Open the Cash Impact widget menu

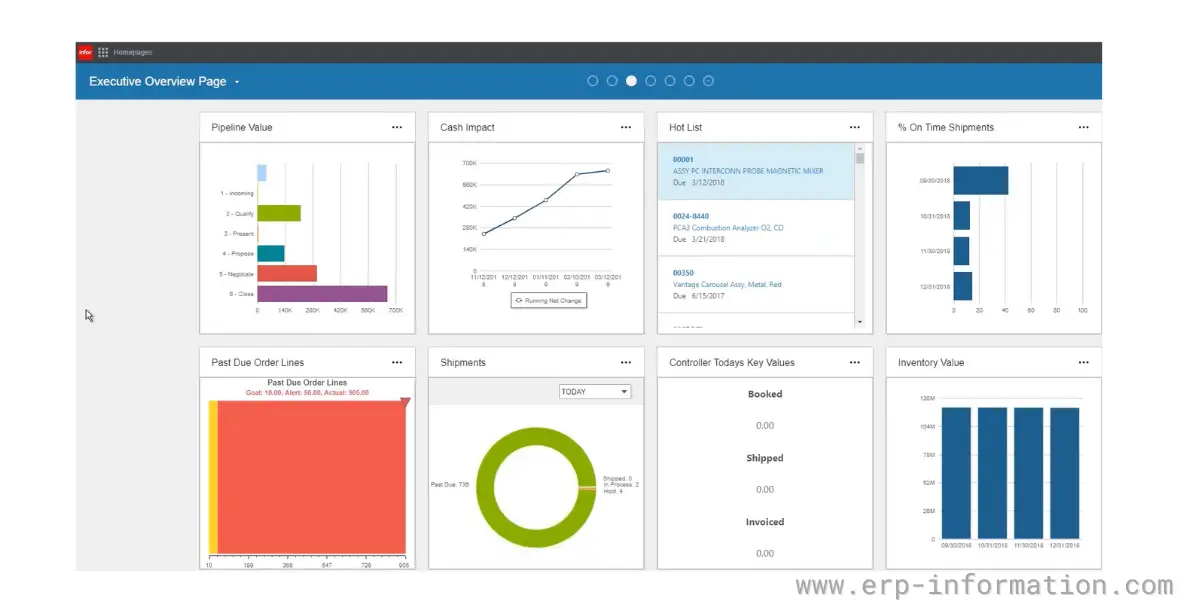click(x=626, y=127)
